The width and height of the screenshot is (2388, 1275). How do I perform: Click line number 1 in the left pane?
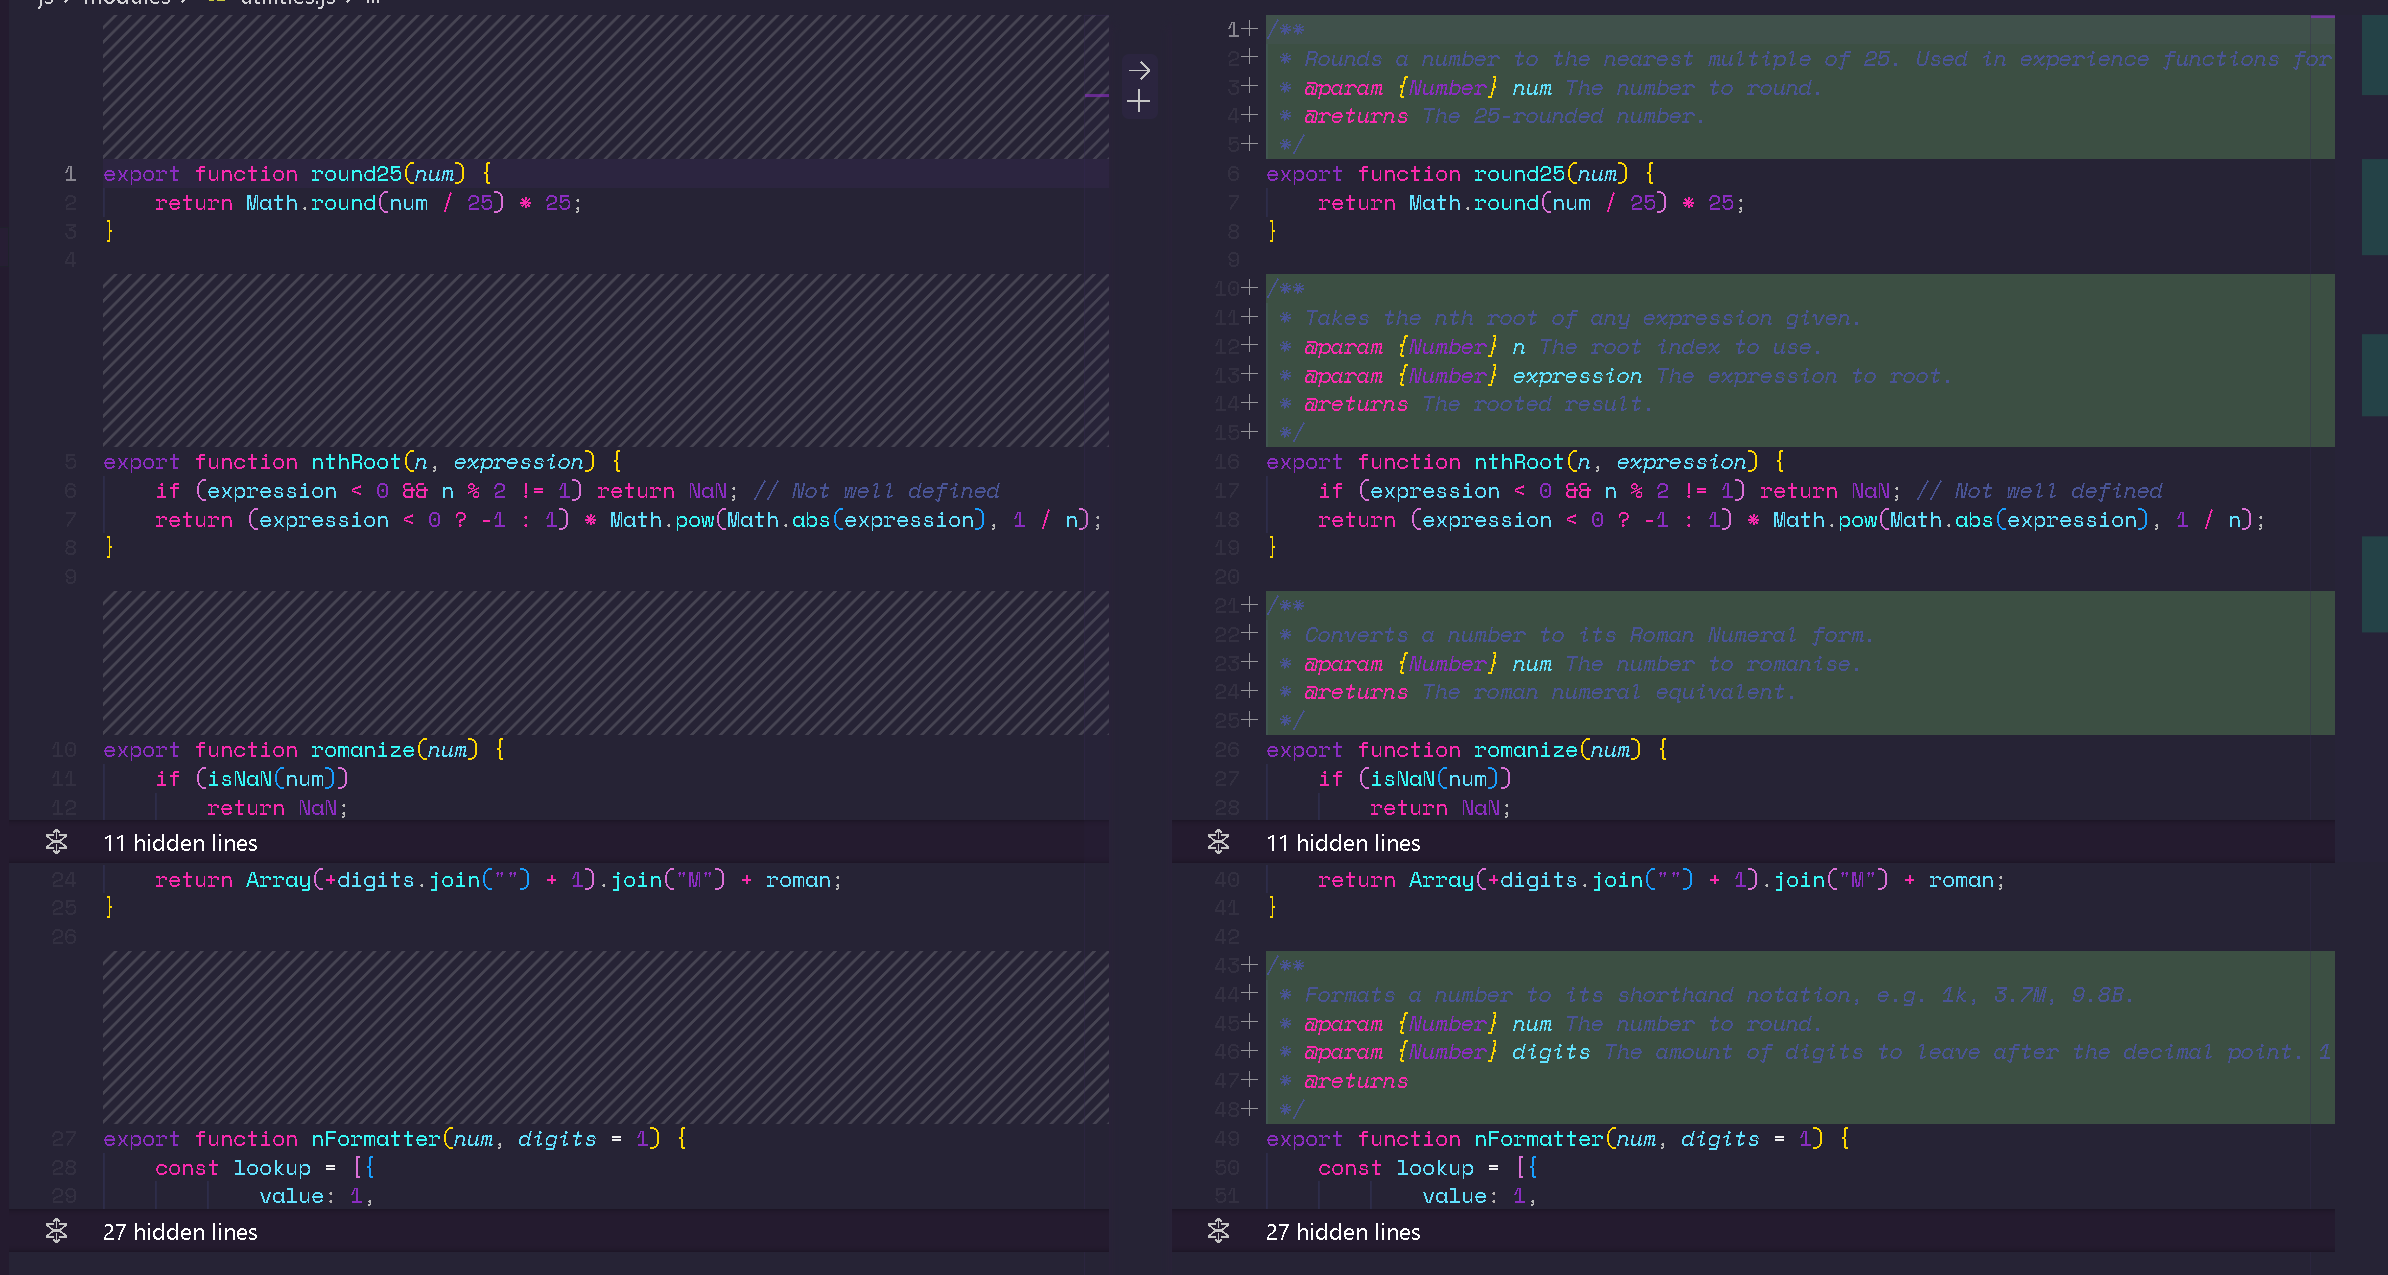click(70, 174)
